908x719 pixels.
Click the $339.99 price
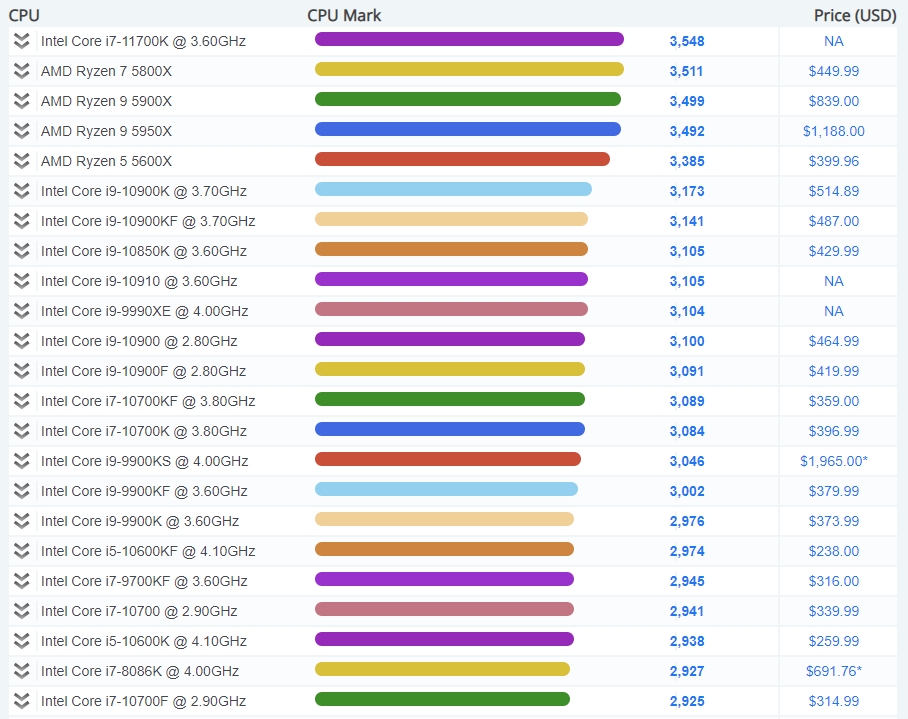[834, 611]
